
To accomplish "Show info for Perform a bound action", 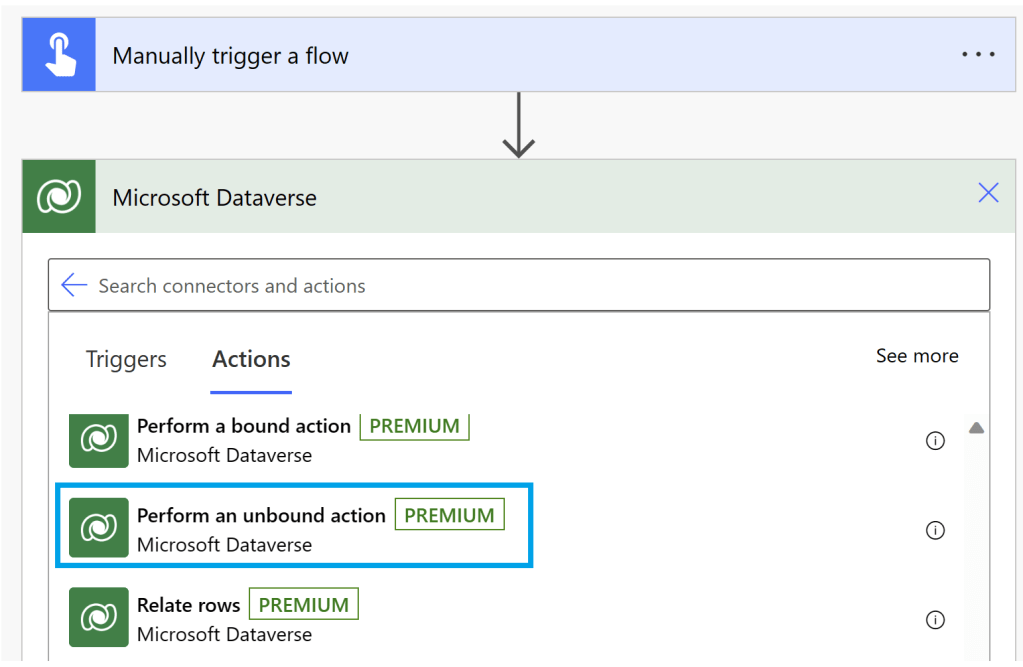I will (935, 441).
